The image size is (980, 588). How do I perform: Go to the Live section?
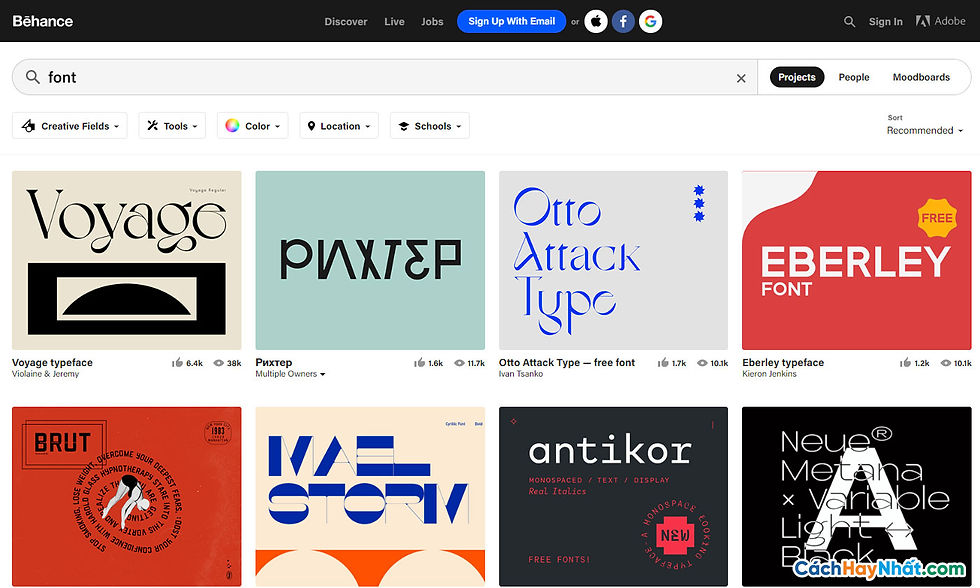point(394,21)
